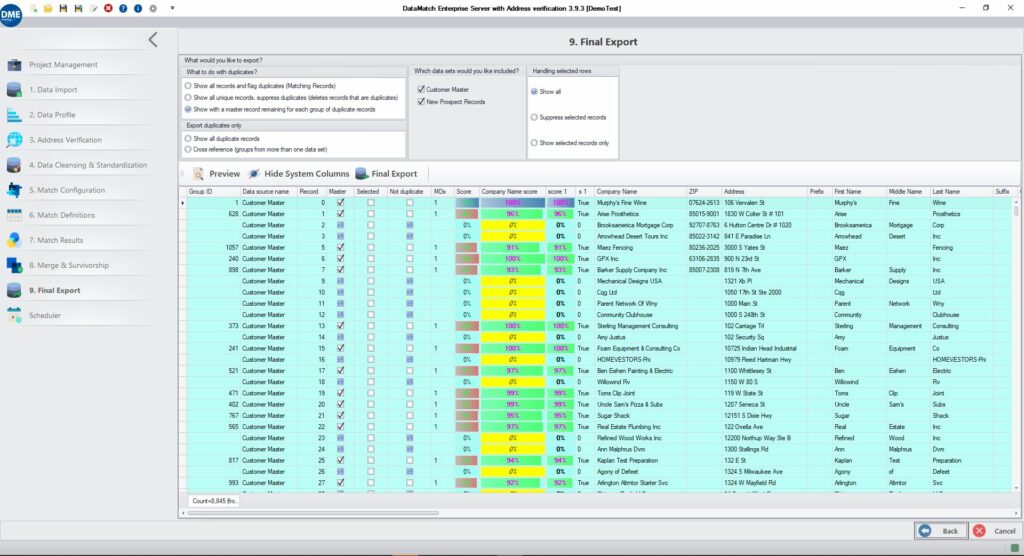
Task: Collapse the left navigation panel with chevron
Action: pos(153,40)
